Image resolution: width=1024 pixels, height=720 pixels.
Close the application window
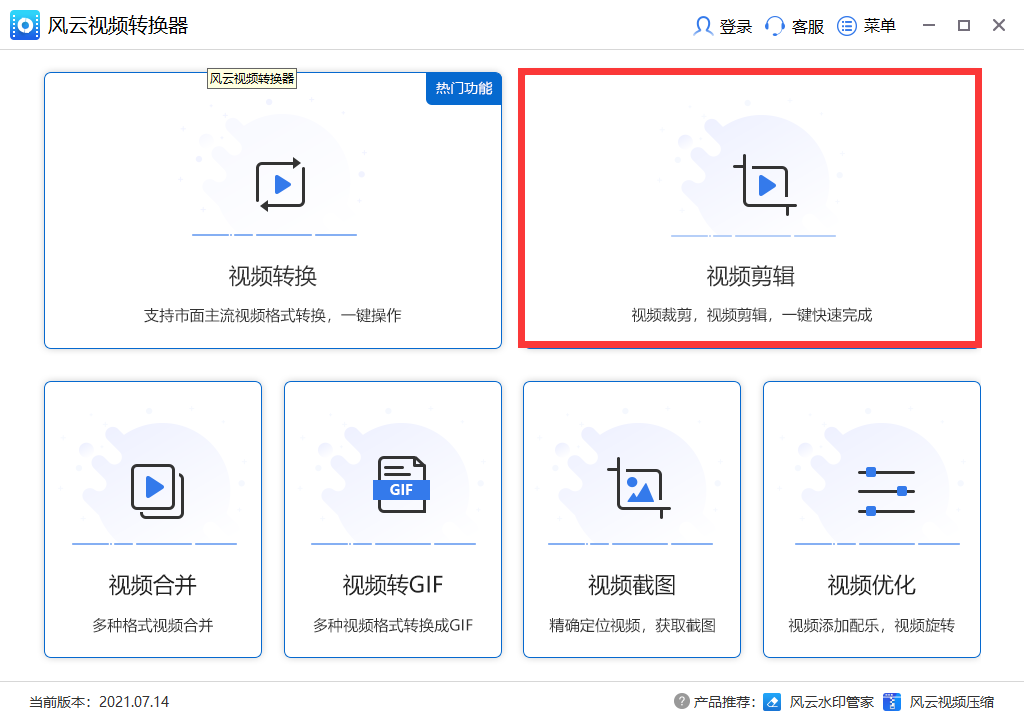click(x=999, y=25)
